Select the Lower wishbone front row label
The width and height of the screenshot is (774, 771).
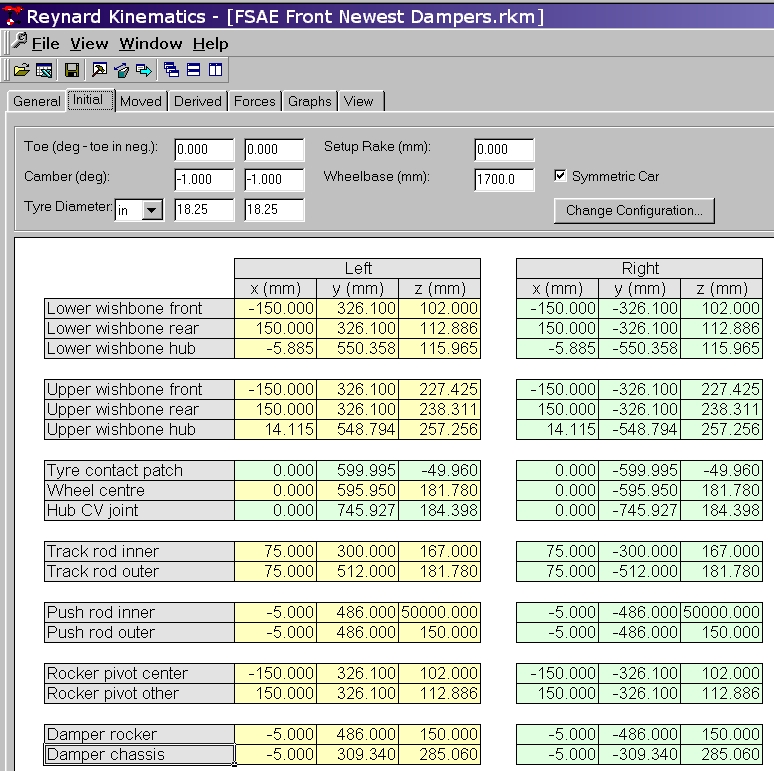pyautogui.click(x=139, y=308)
